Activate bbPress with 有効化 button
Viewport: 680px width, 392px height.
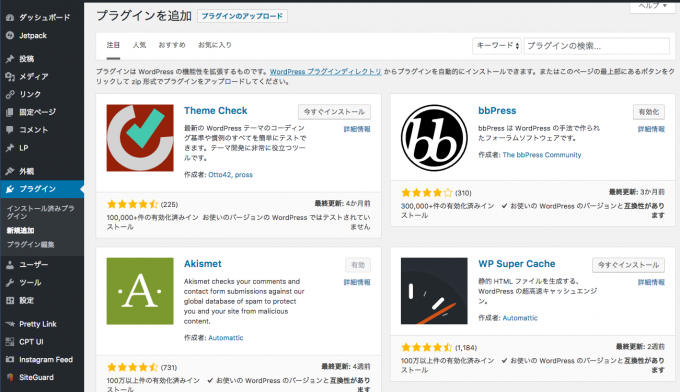(649, 112)
